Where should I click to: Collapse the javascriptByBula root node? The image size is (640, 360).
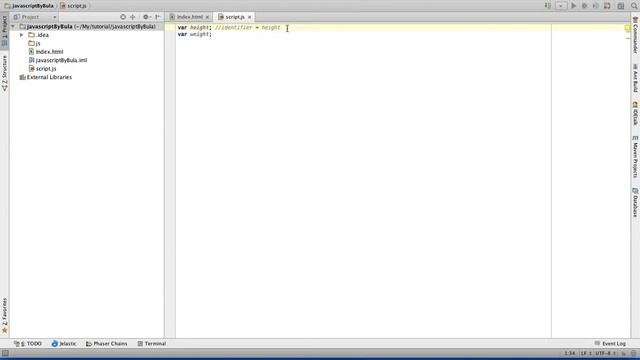(x=13, y=27)
